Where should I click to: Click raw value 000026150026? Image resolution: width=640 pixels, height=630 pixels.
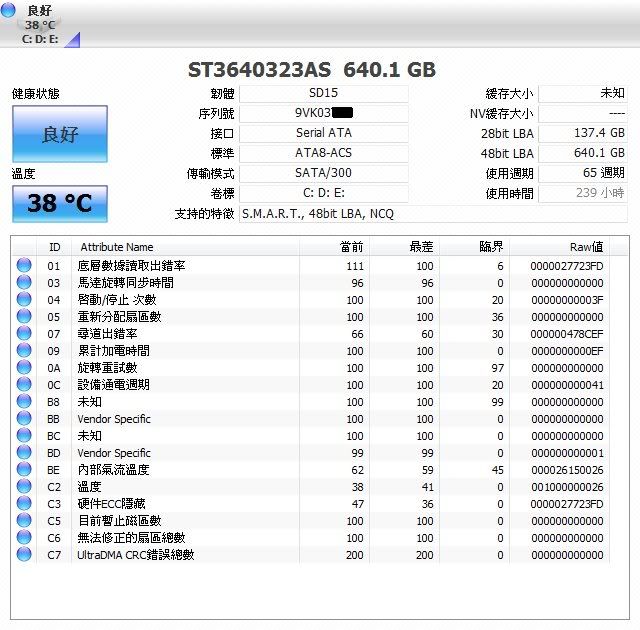567,470
